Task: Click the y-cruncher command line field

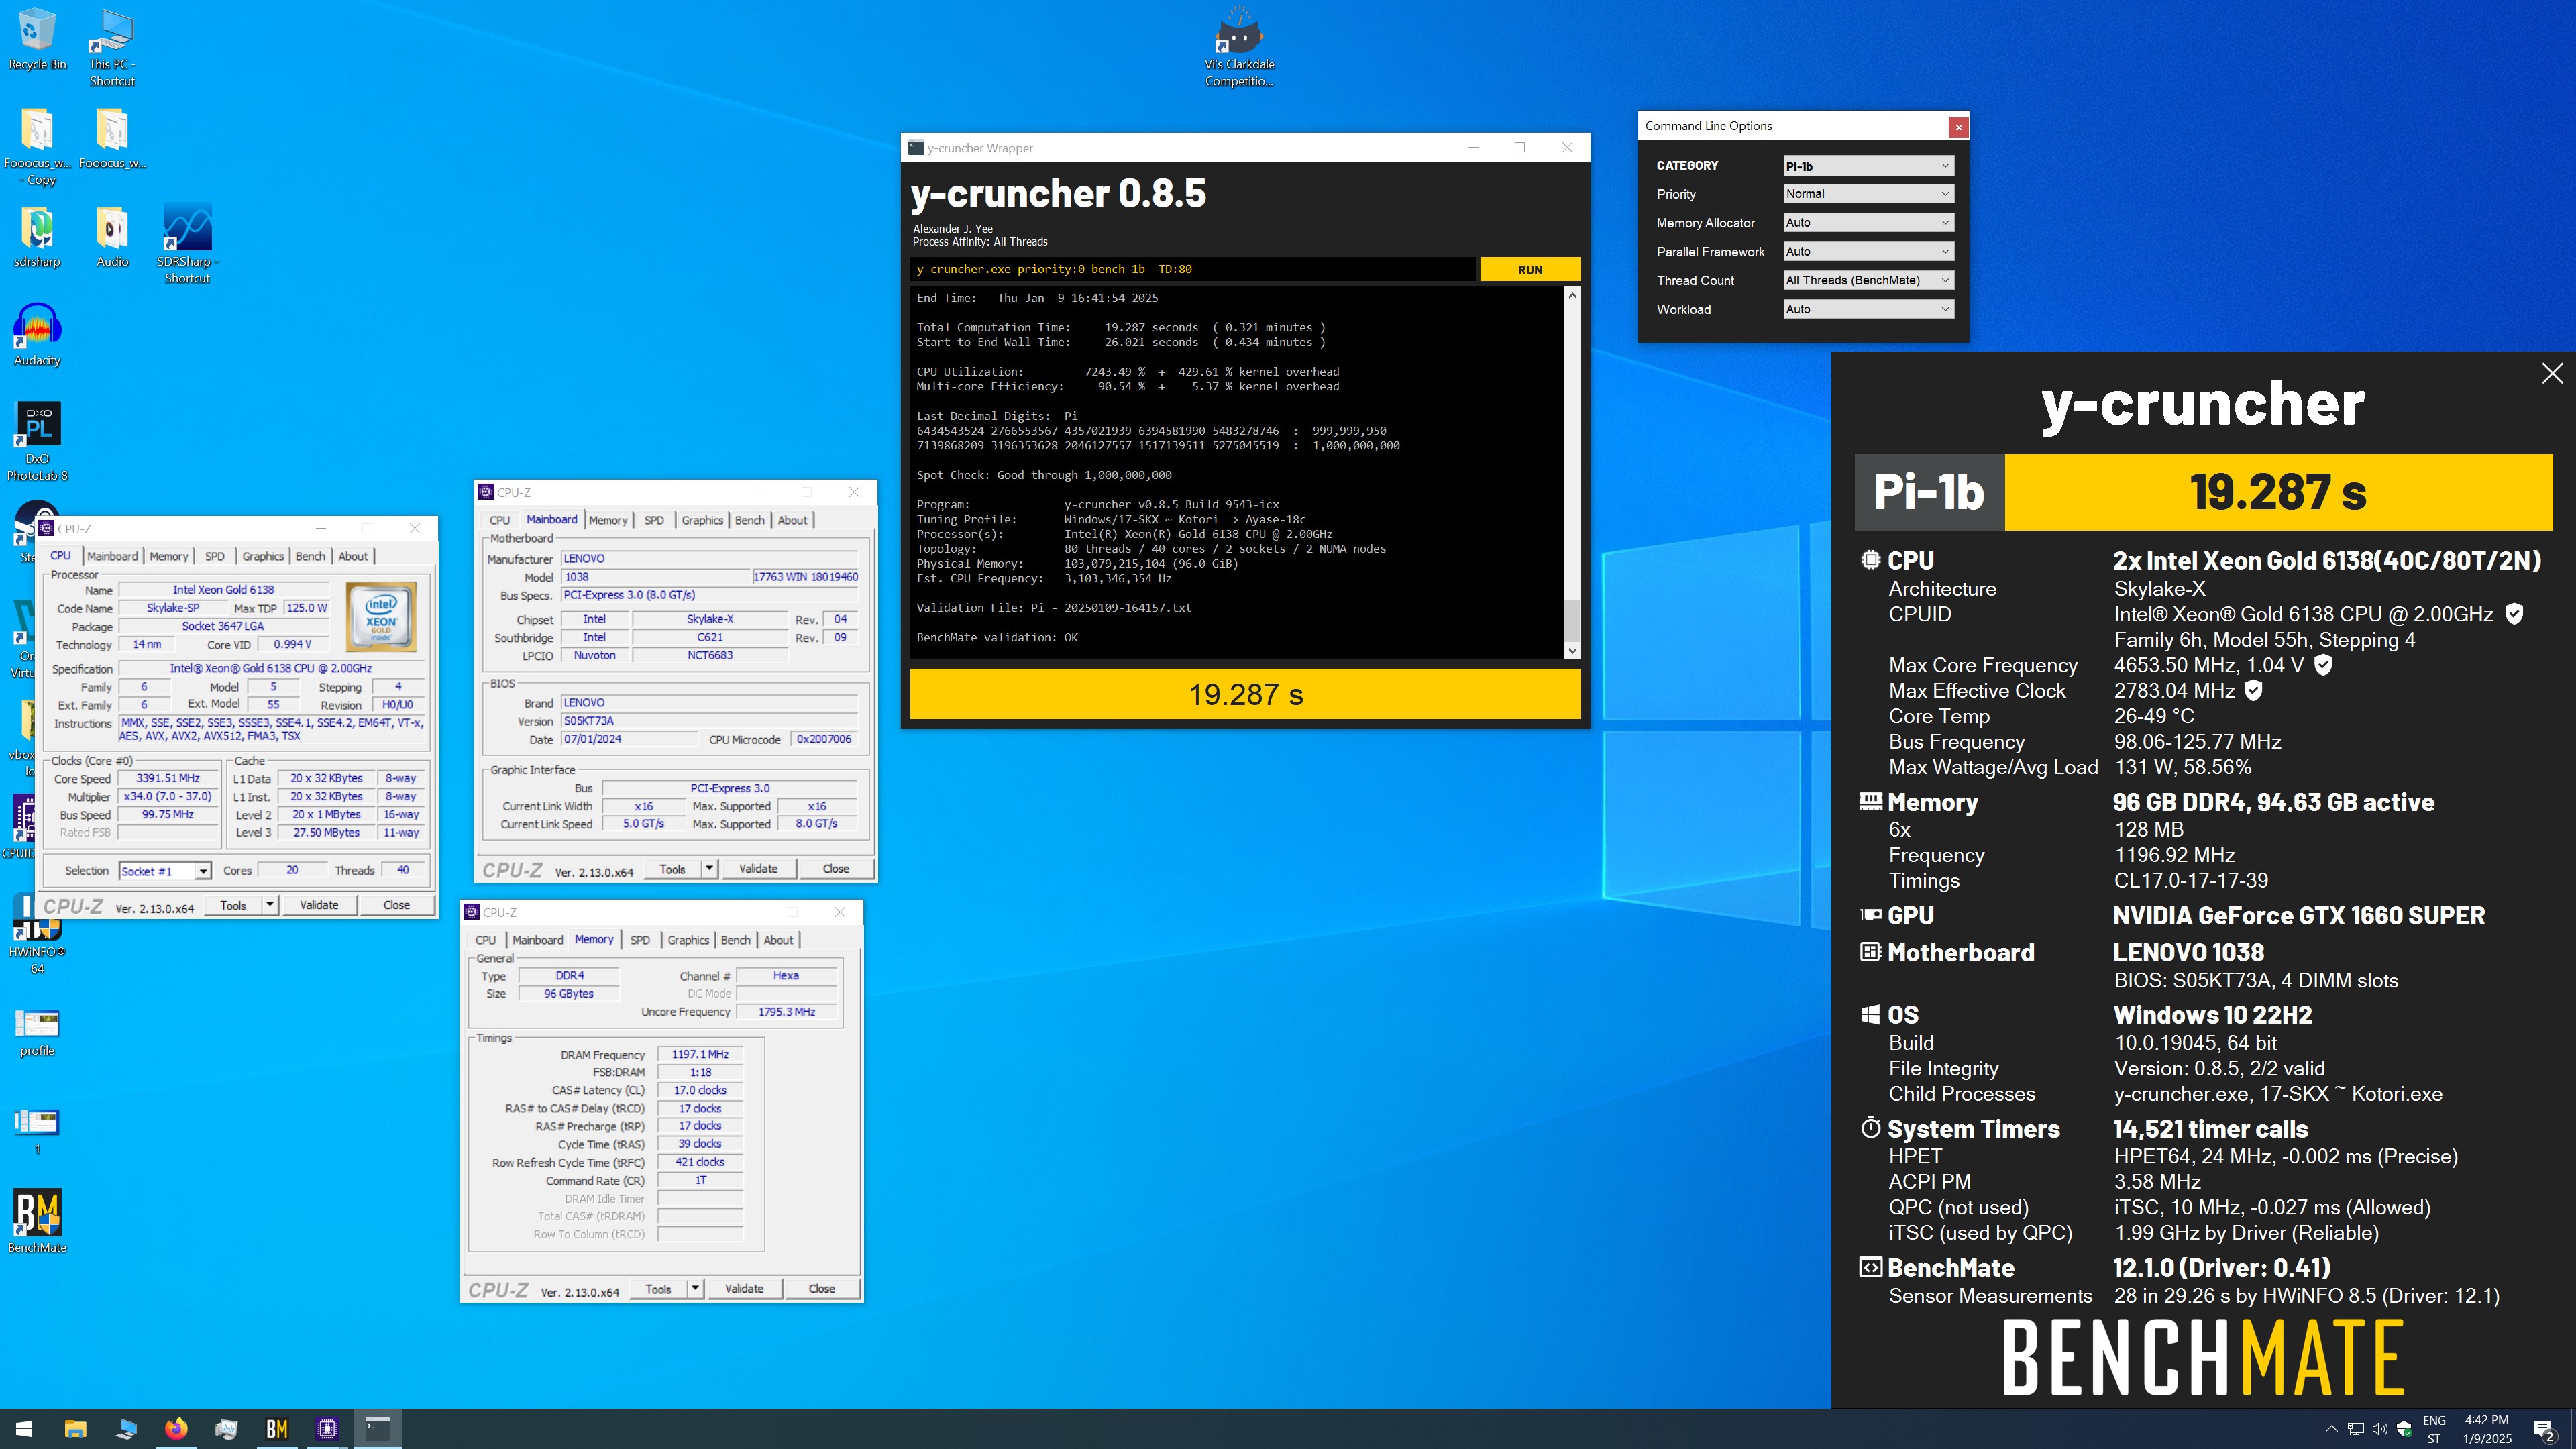Action: point(1192,269)
